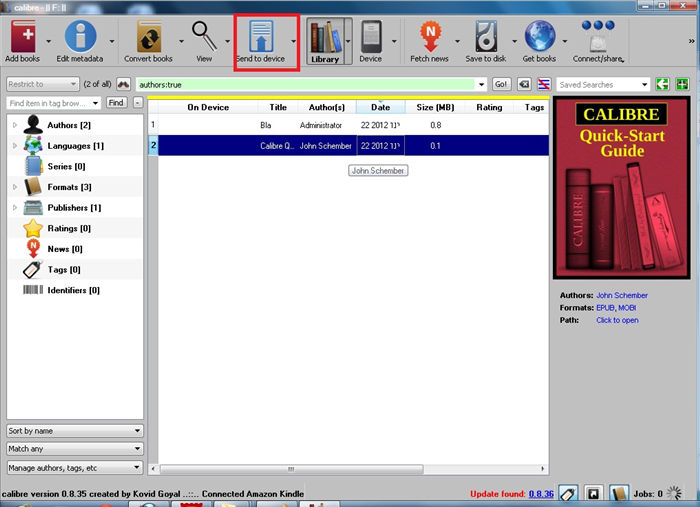The image size is (700, 507).
Task: Select Tags [0] in tag browser
Action: pos(64,270)
